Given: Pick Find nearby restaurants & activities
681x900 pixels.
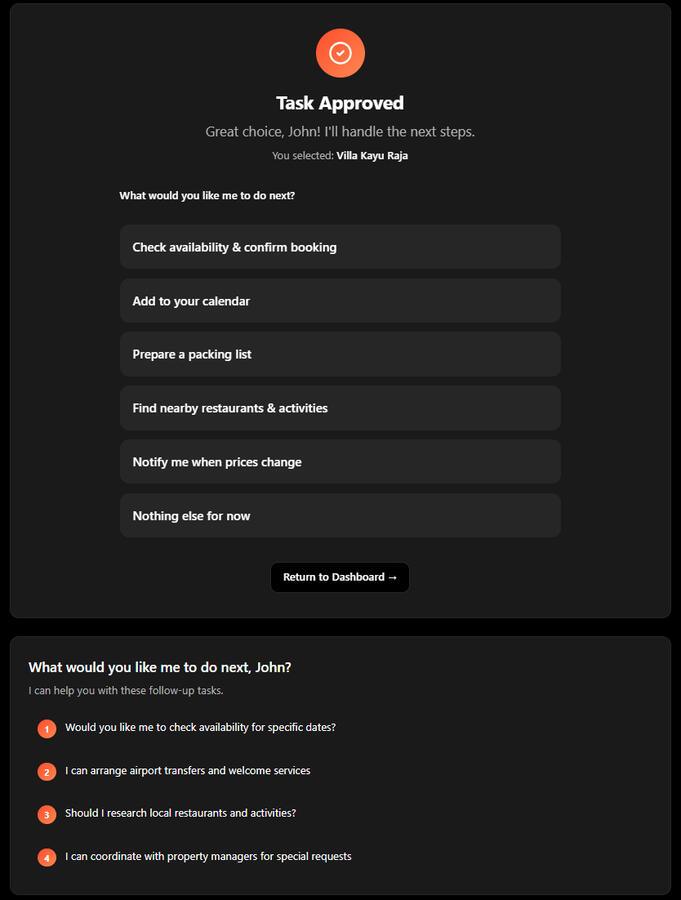Looking at the screenshot, I should (340, 408).
